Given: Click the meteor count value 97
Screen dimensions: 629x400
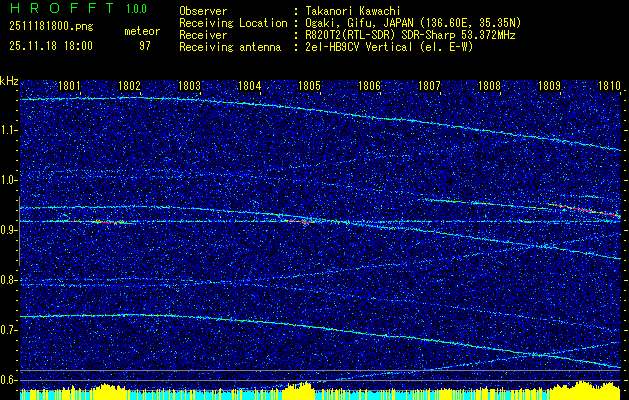Looking at the screenshot, I should [x=145, y=46].
